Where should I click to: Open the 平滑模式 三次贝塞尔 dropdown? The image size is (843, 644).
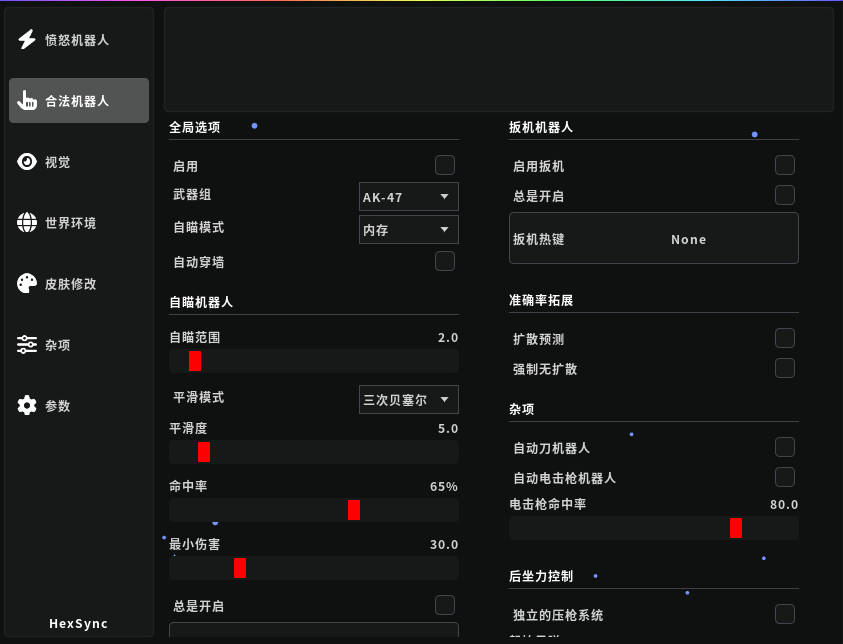coord(408,400)
